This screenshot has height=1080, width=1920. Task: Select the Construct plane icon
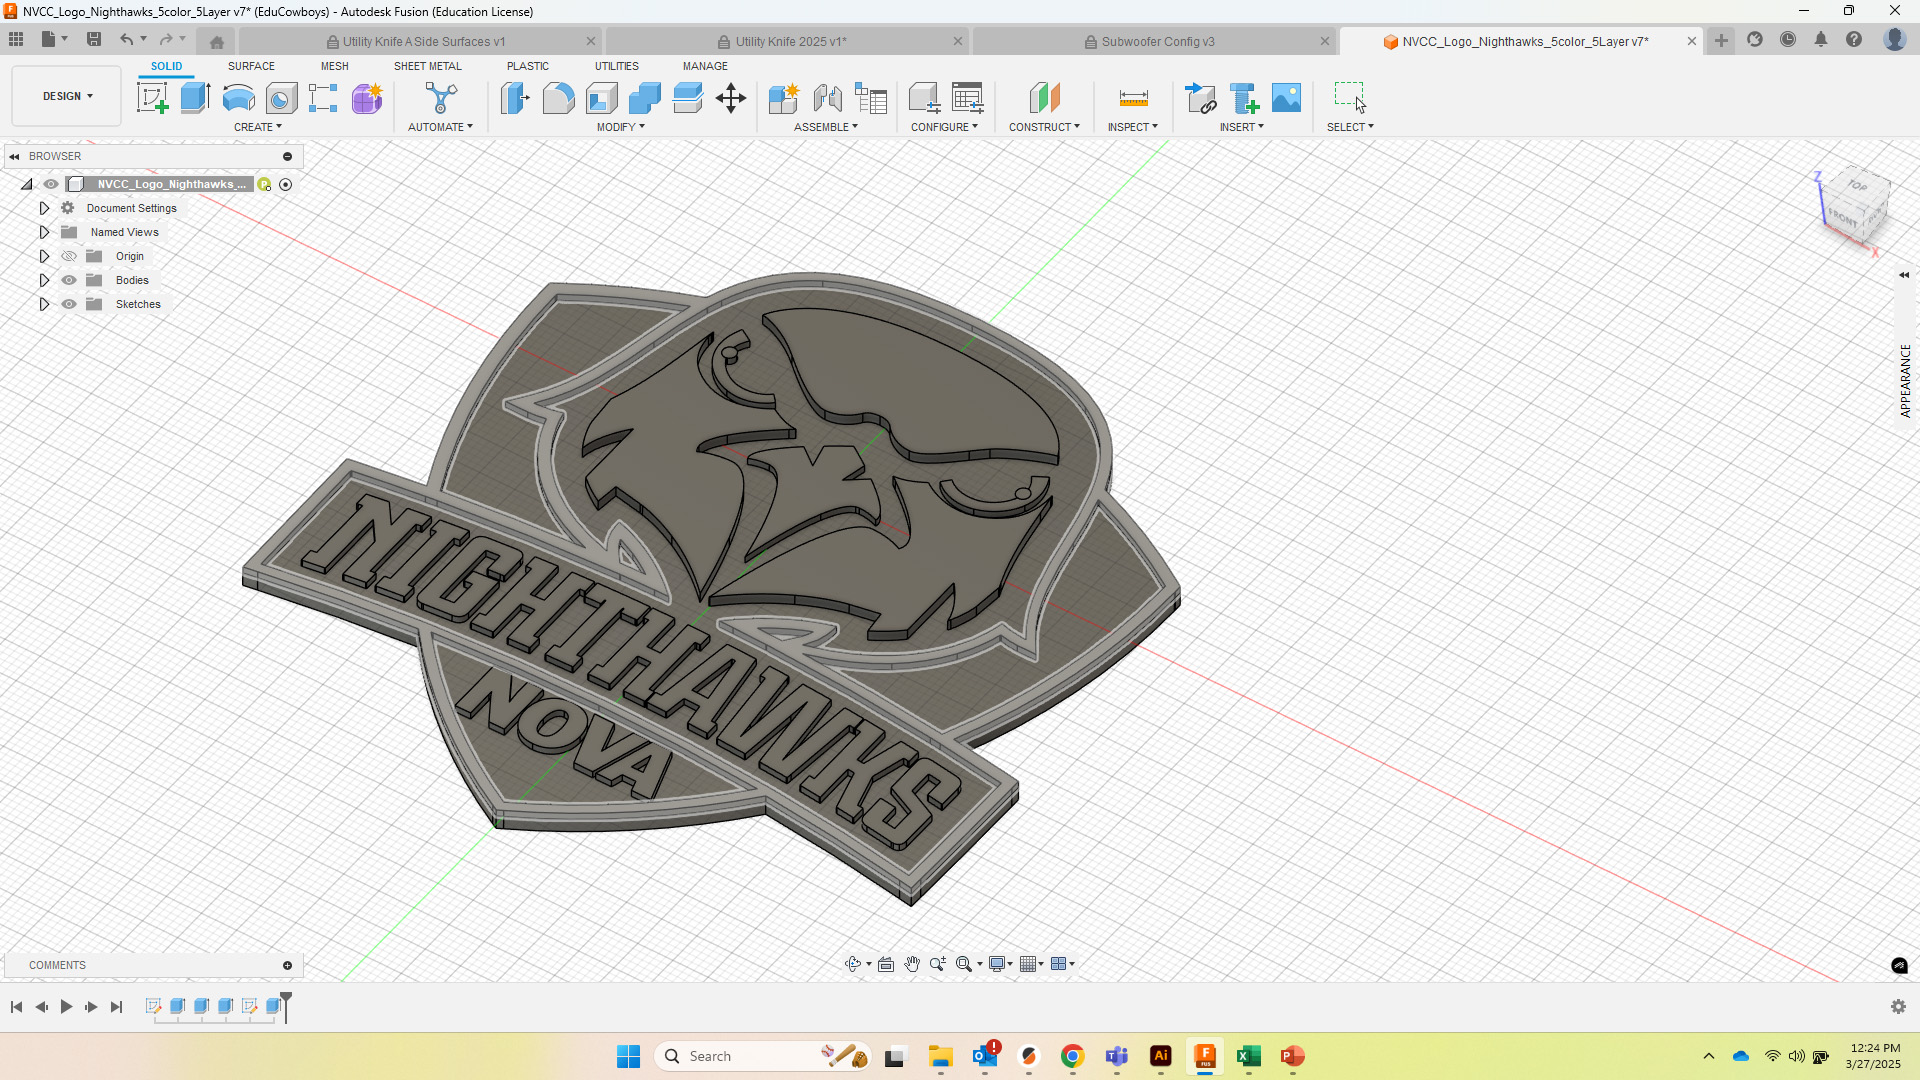click(x=1044, y=98)
